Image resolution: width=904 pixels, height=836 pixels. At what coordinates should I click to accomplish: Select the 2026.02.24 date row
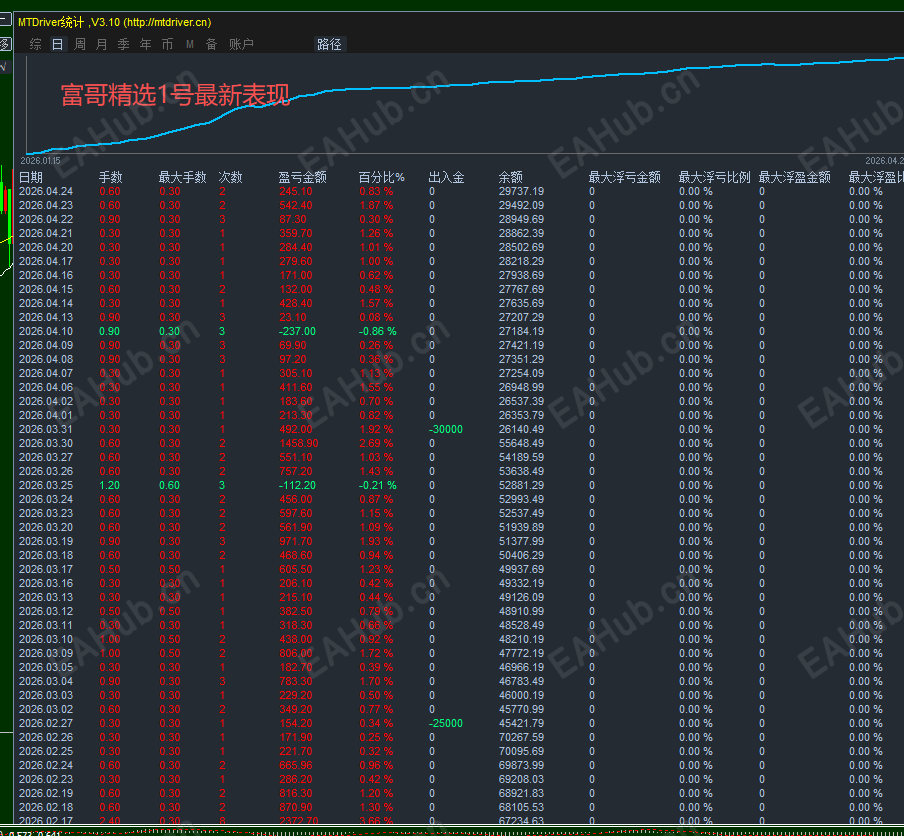[x=46, y=766]
